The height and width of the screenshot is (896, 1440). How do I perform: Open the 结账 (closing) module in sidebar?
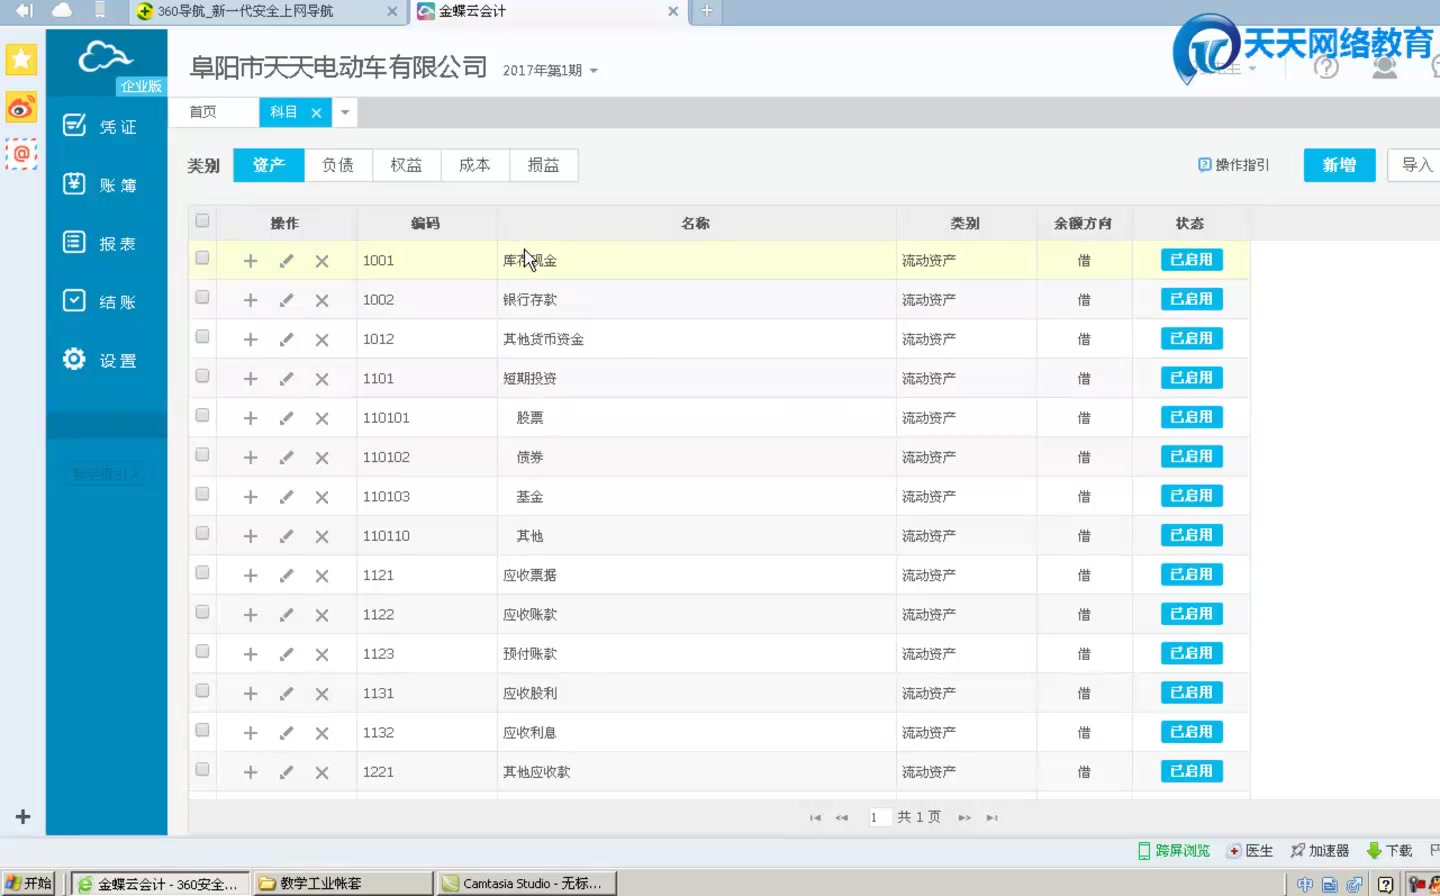[103, 300]
